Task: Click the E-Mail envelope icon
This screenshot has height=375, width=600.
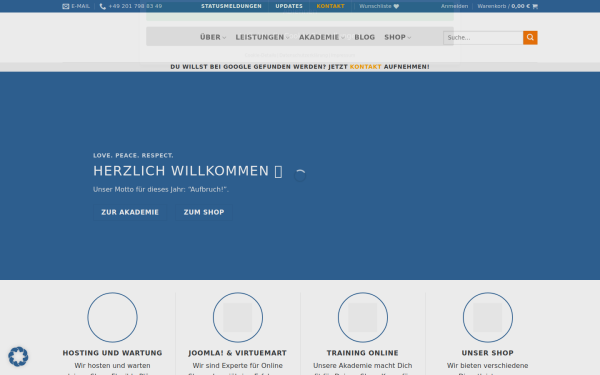Action: (65, 6)
